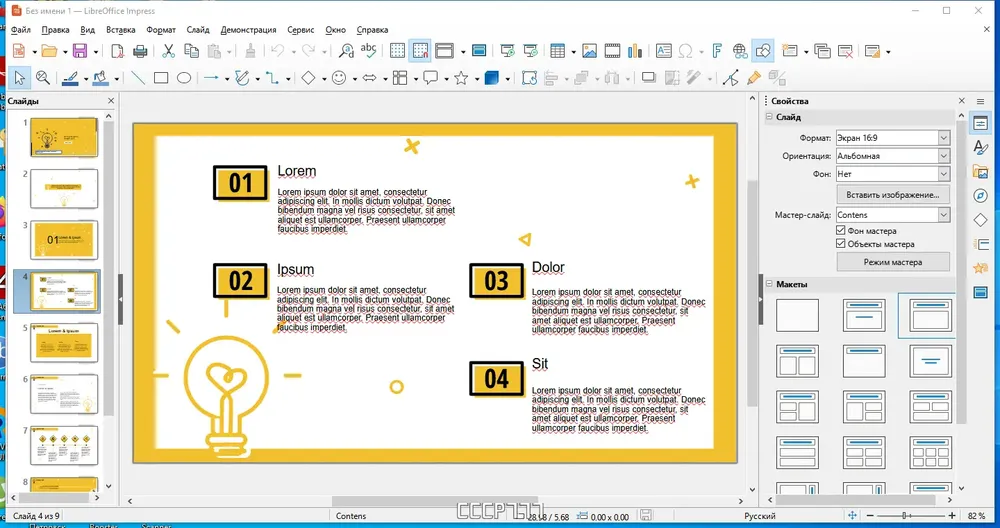Viewport: 1000px width, 528px height.
Task: Click the zoom slider handle
Action: (x=904, y=515)
